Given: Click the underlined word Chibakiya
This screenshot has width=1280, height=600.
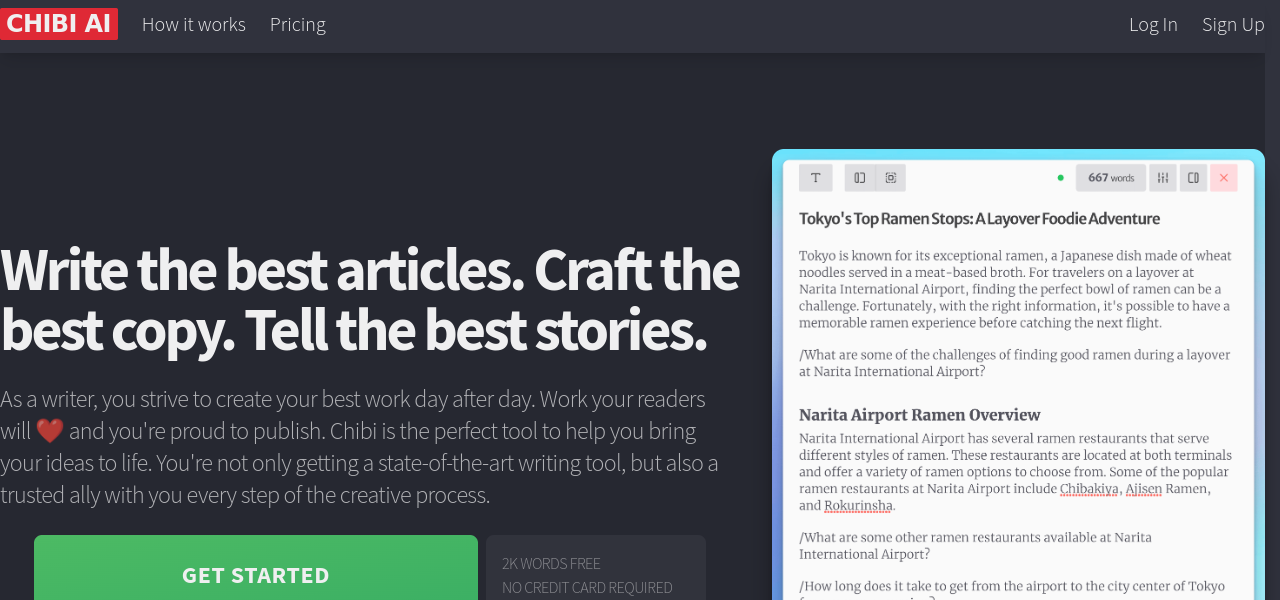Looking at the screenshot, I should tap(1089, 489).
